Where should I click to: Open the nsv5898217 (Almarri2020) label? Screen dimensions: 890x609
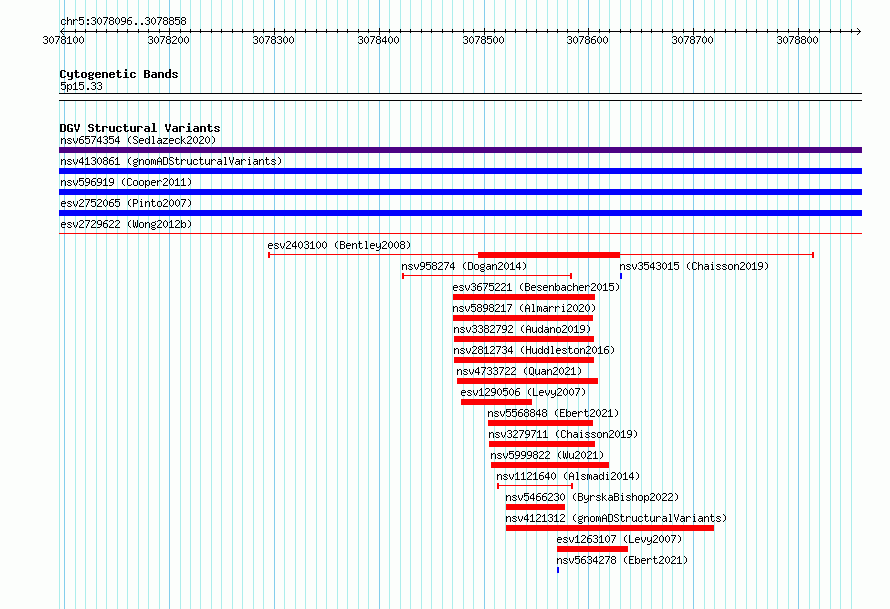pyautogui.click(x=524, y=308)
